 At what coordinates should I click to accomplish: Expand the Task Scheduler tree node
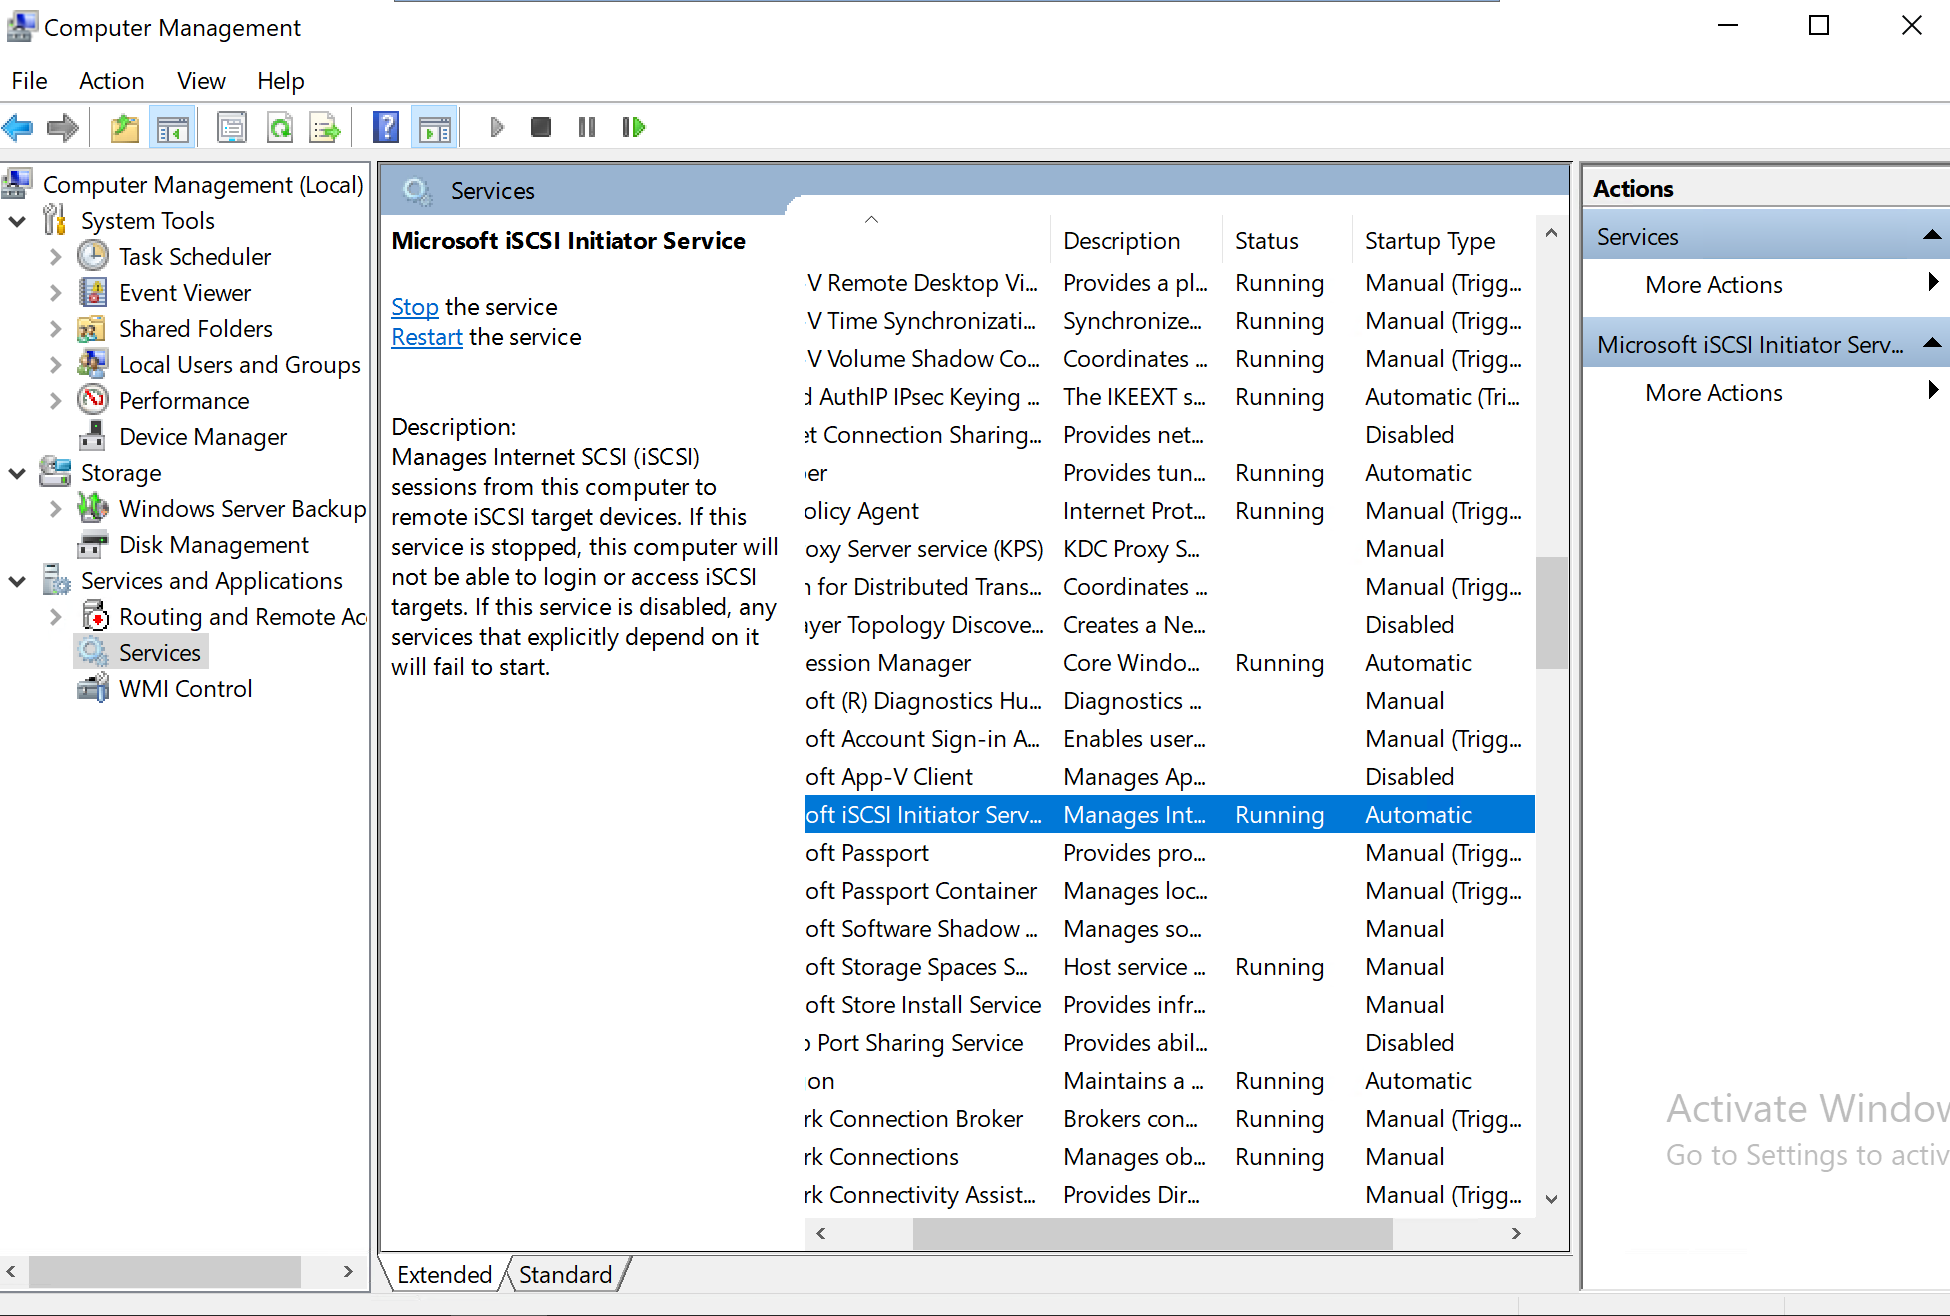click(56, 257)
